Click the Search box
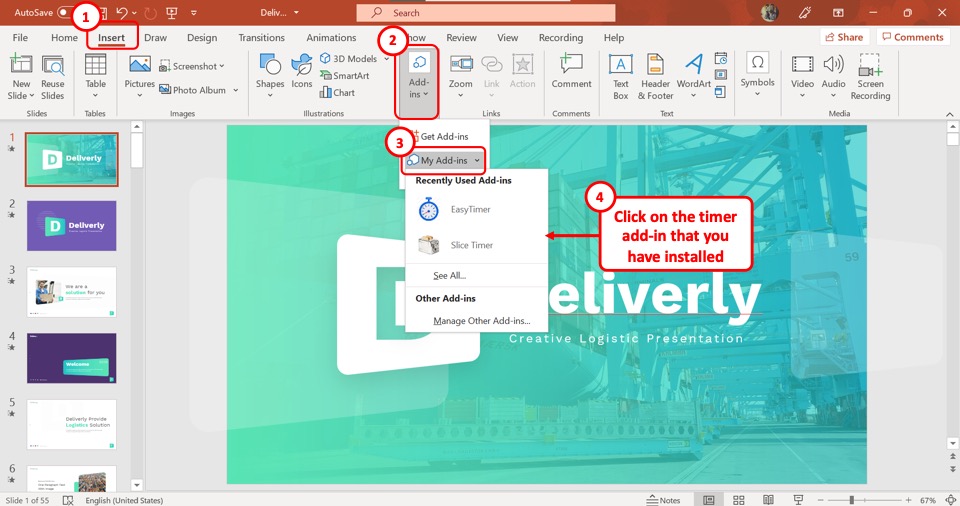 tap(486, 13)
